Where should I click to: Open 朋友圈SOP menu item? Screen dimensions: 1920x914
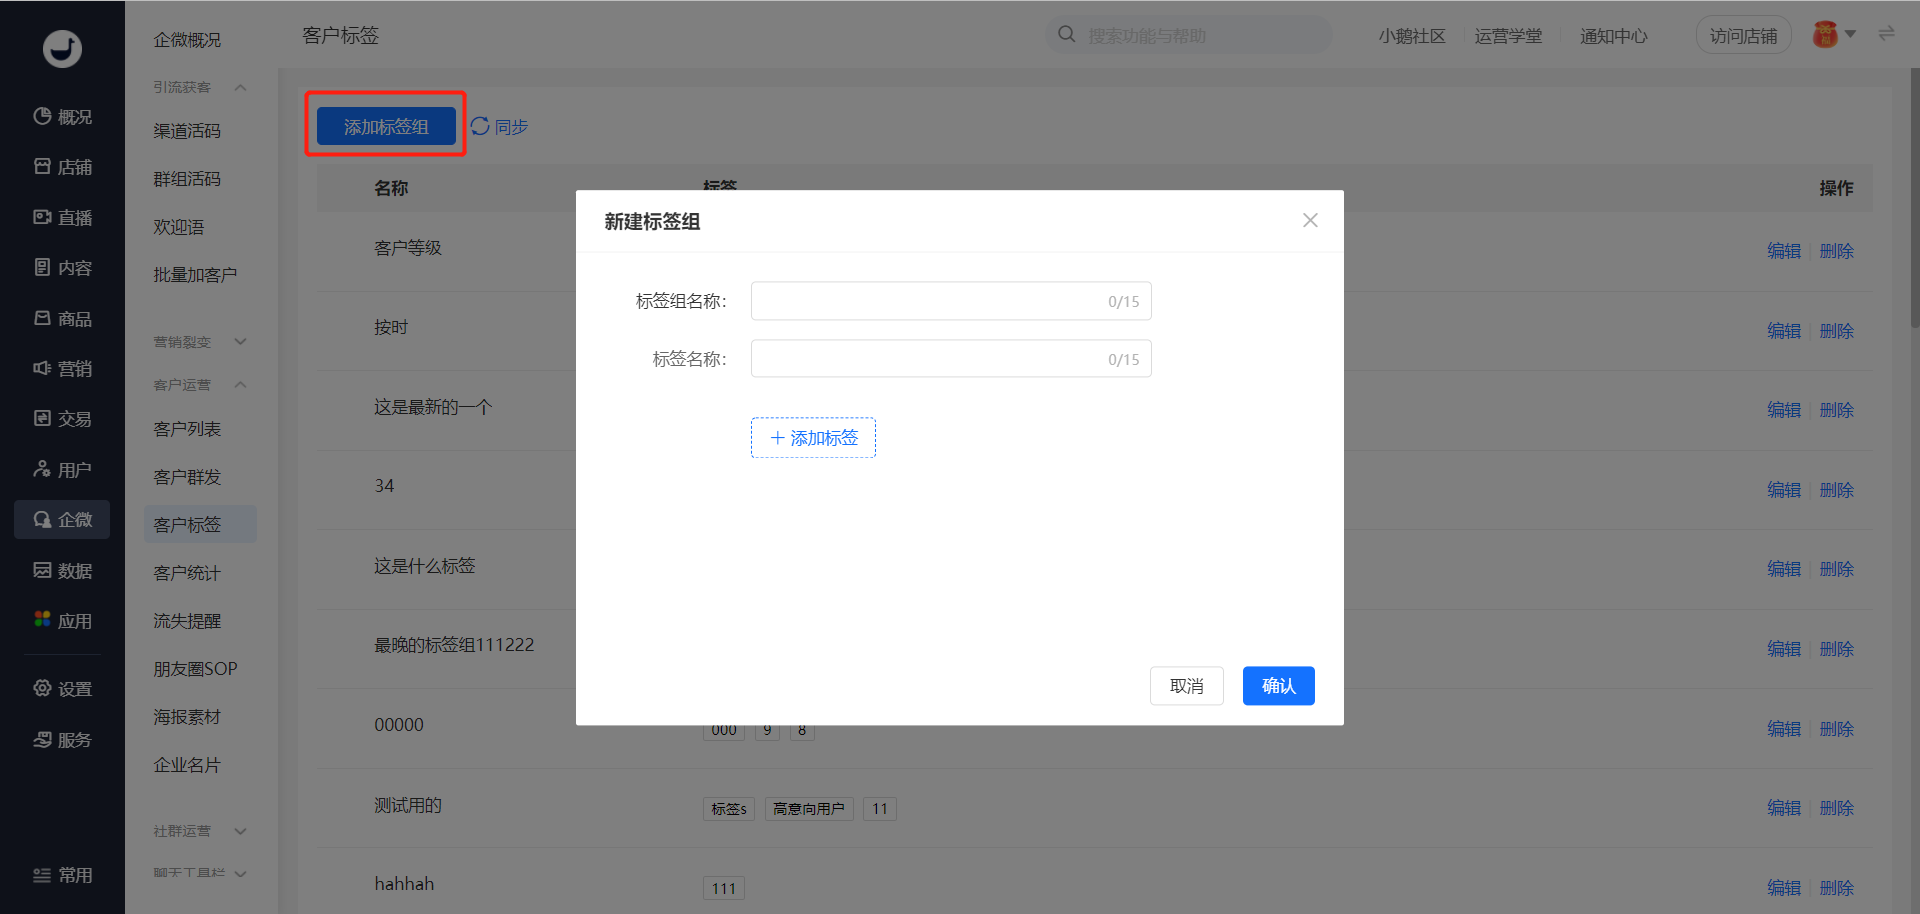tap(195, 669)
